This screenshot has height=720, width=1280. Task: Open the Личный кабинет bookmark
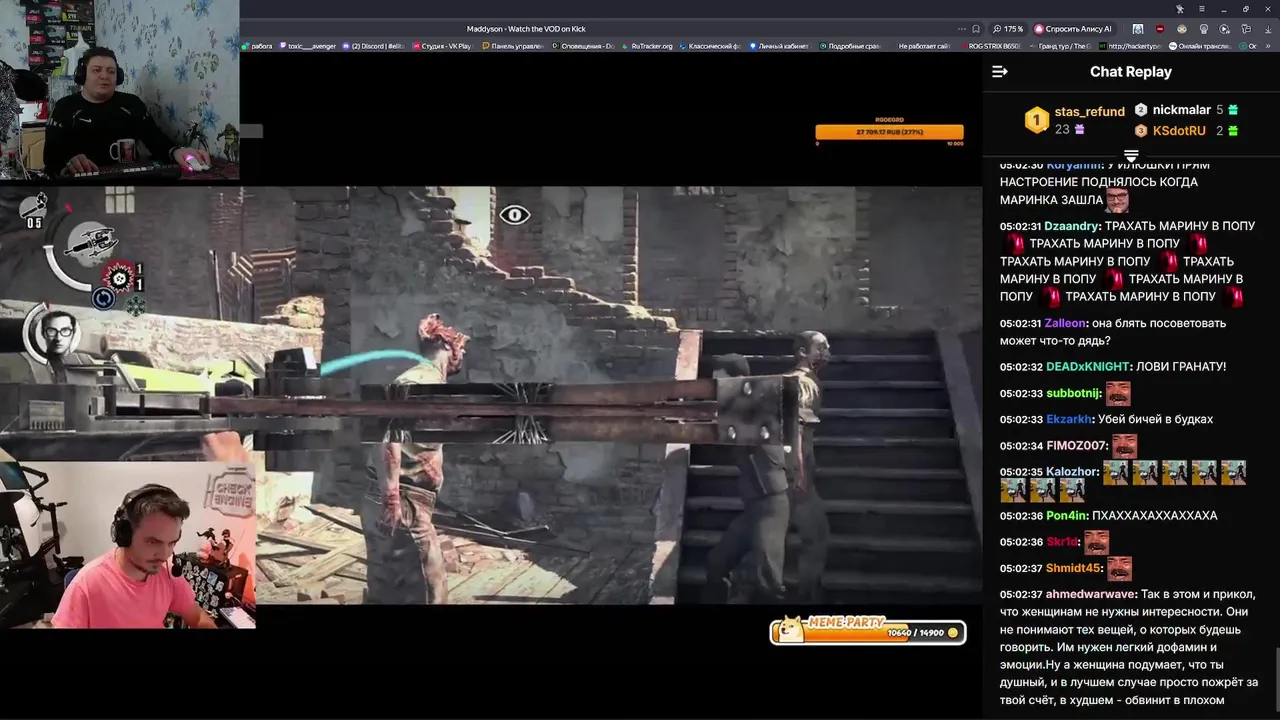point(781,46)
